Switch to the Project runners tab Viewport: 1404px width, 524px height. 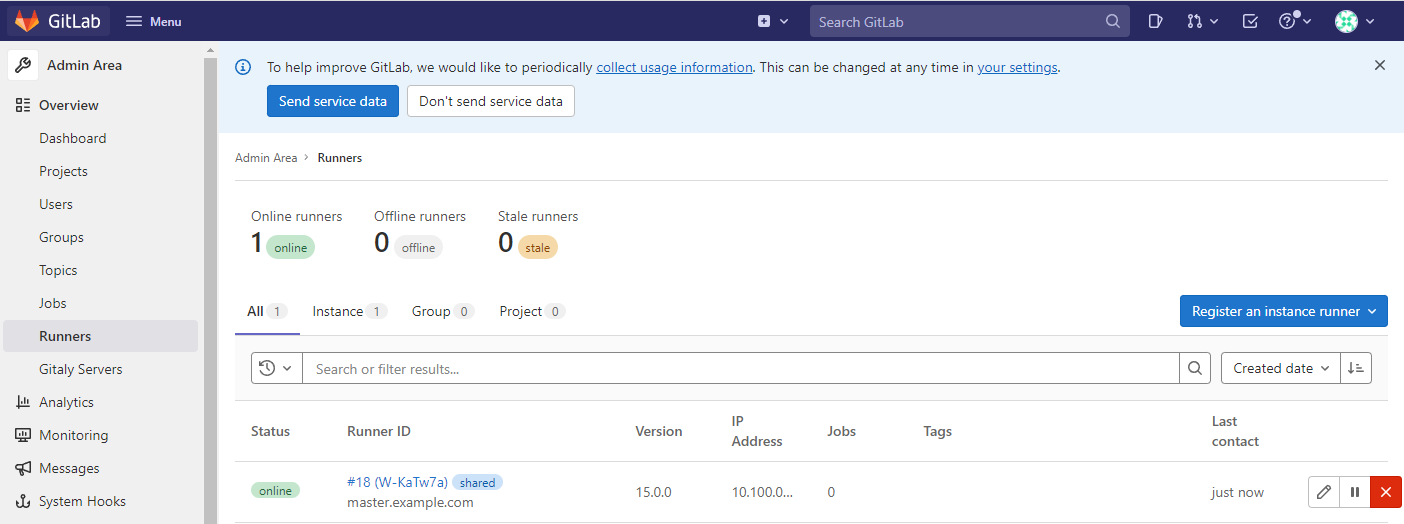pyautogui.click(x=532, y=311)
